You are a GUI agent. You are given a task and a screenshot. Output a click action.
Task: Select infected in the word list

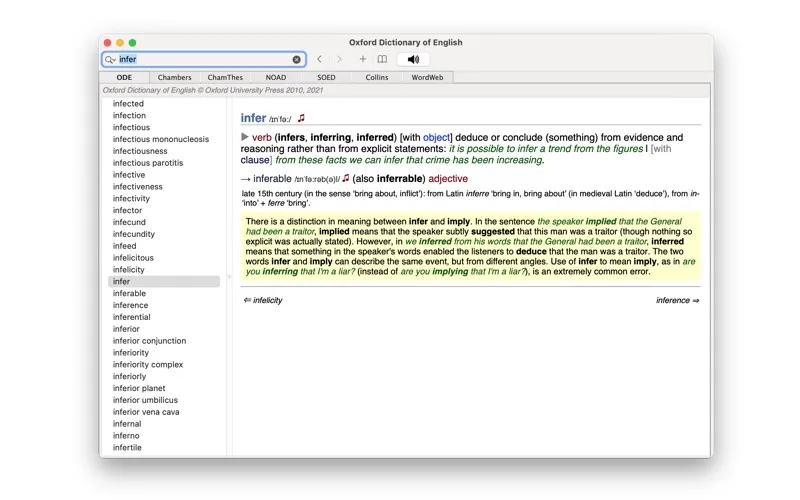click(x=128, y=104)
